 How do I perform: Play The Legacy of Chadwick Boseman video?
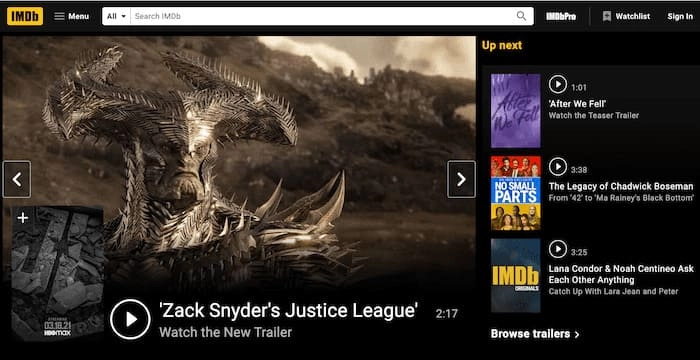coord(558,167)
